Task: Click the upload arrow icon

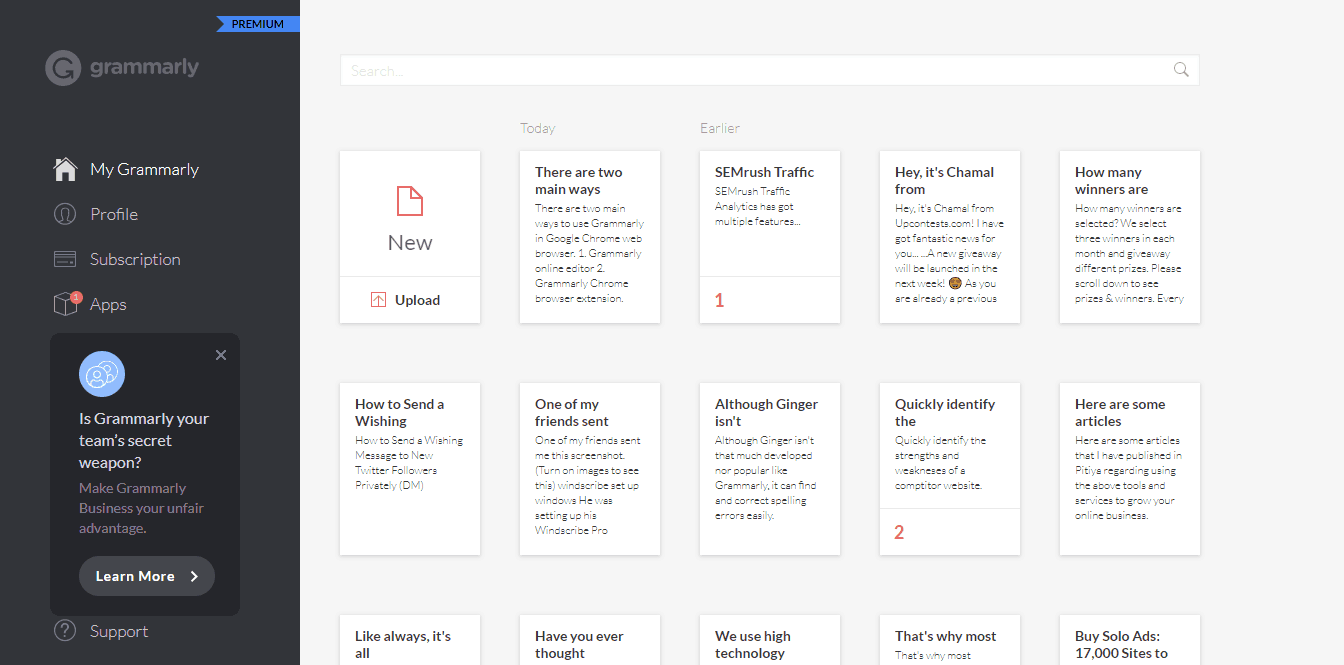Action: pyautogui.click(x=378, y=300)
